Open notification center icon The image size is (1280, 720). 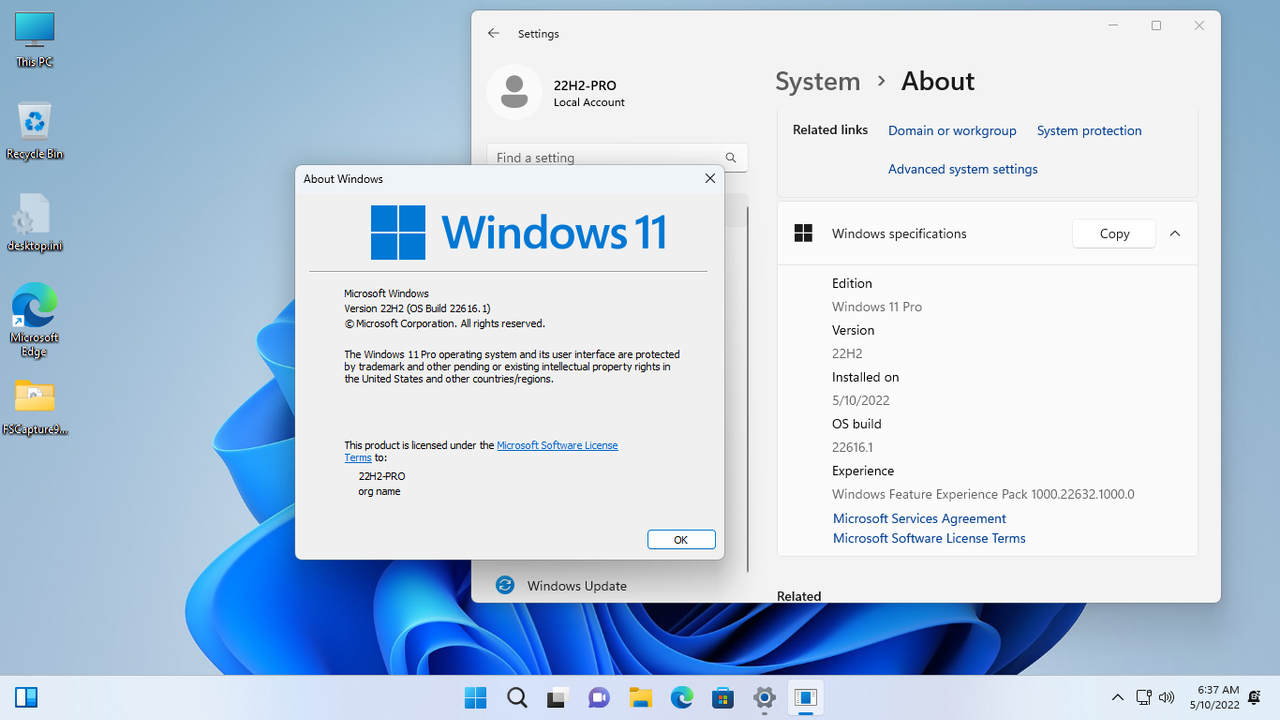tap(1255, 697)
